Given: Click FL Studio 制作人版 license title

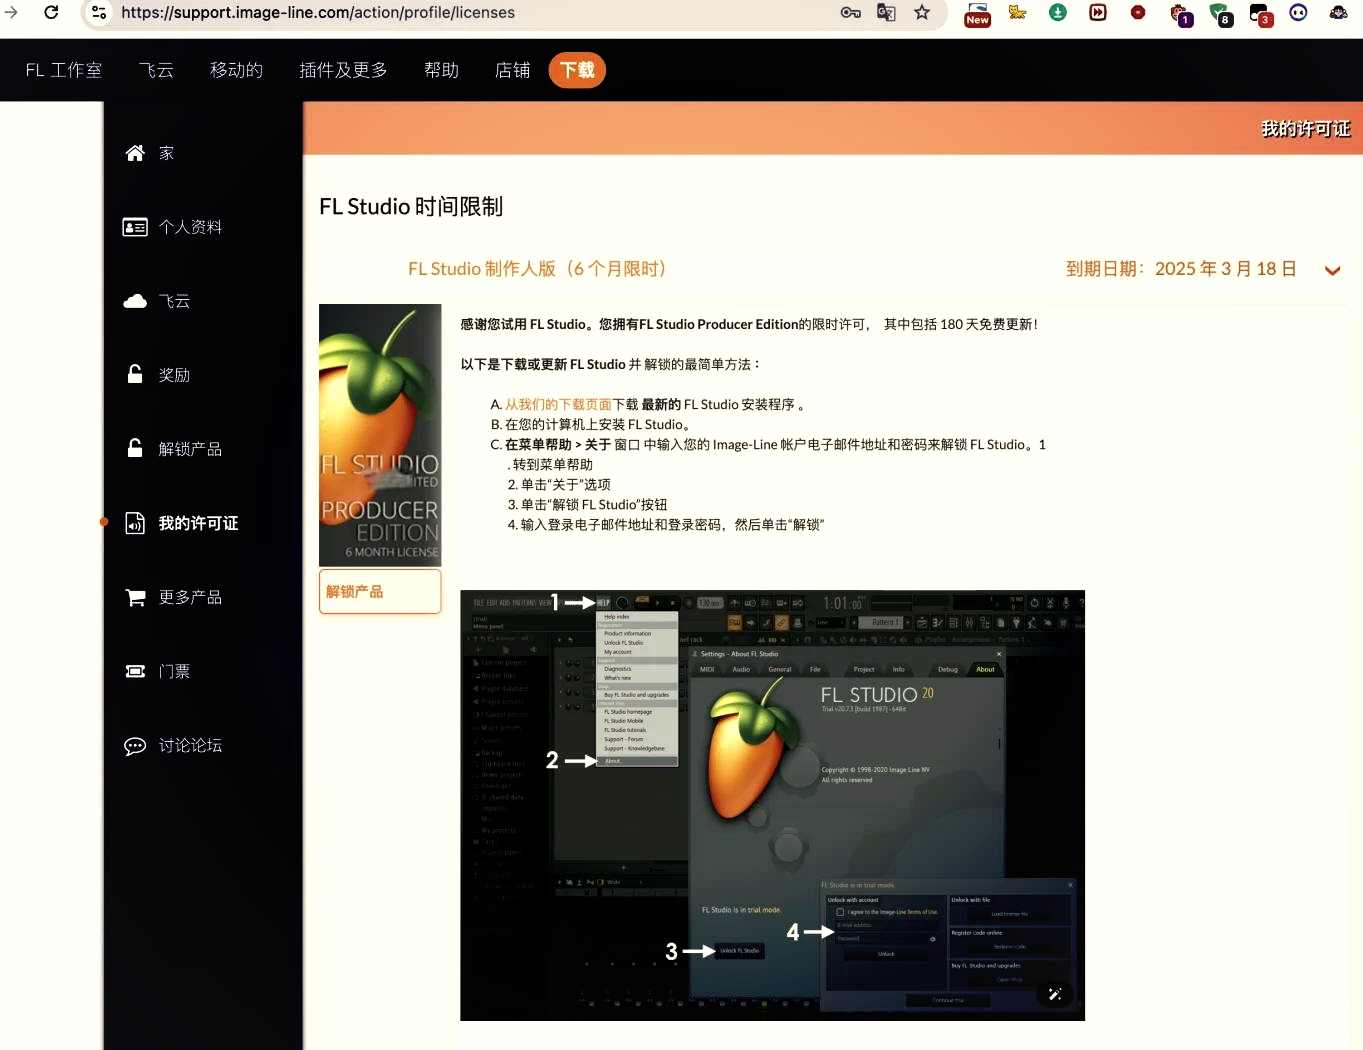Looking at the screenshot, I should point(537,269).
